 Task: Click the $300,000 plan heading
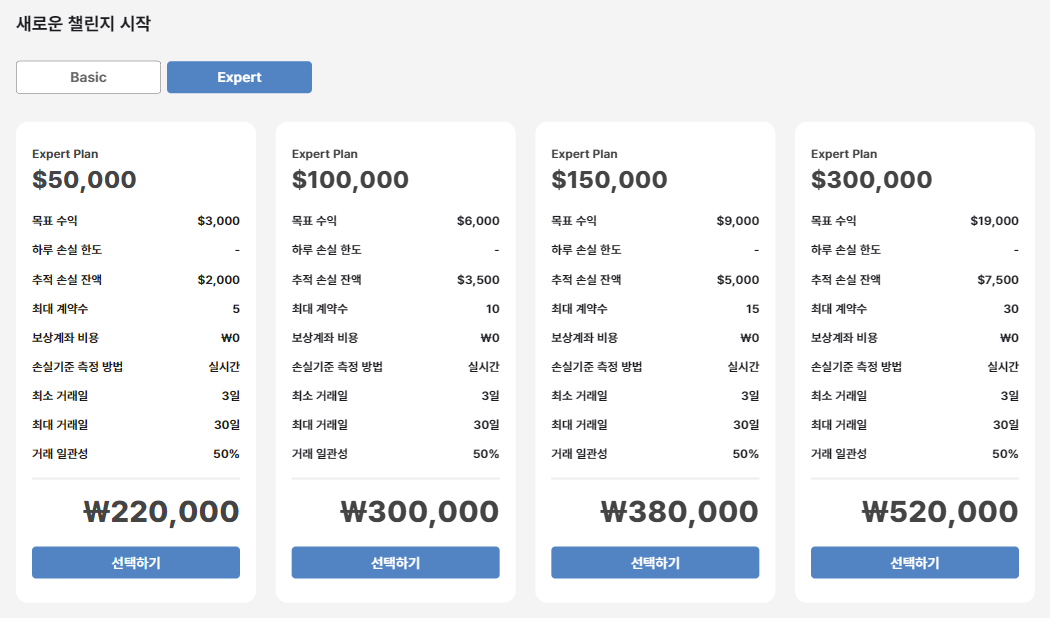tap(871, 180)
